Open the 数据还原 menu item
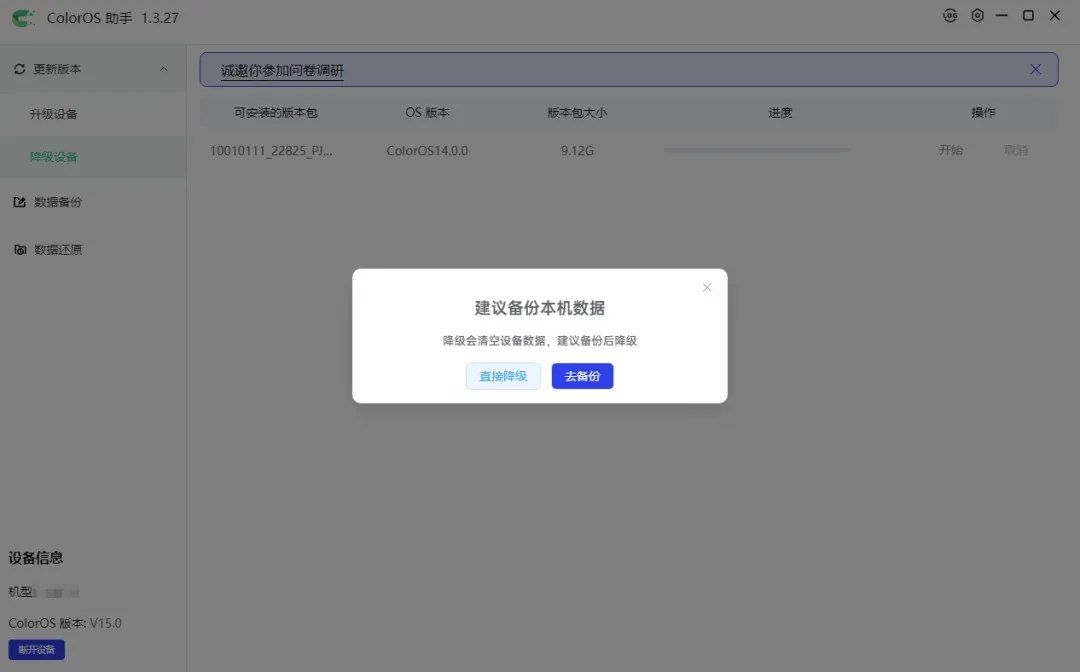The image size is (1080, 672). point(58,249)
